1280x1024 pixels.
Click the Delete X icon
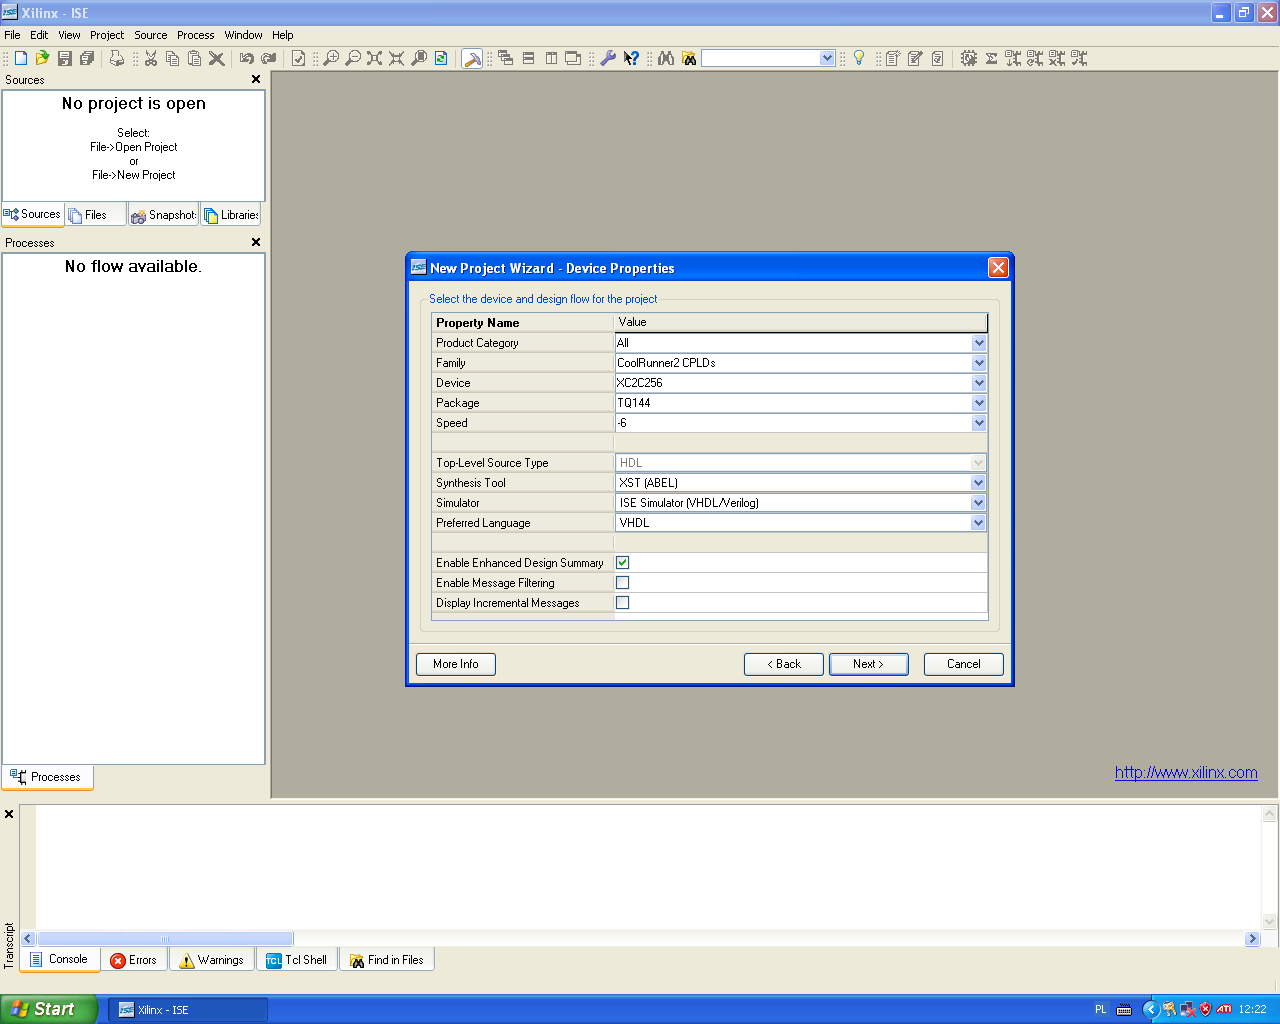point(216,58)
